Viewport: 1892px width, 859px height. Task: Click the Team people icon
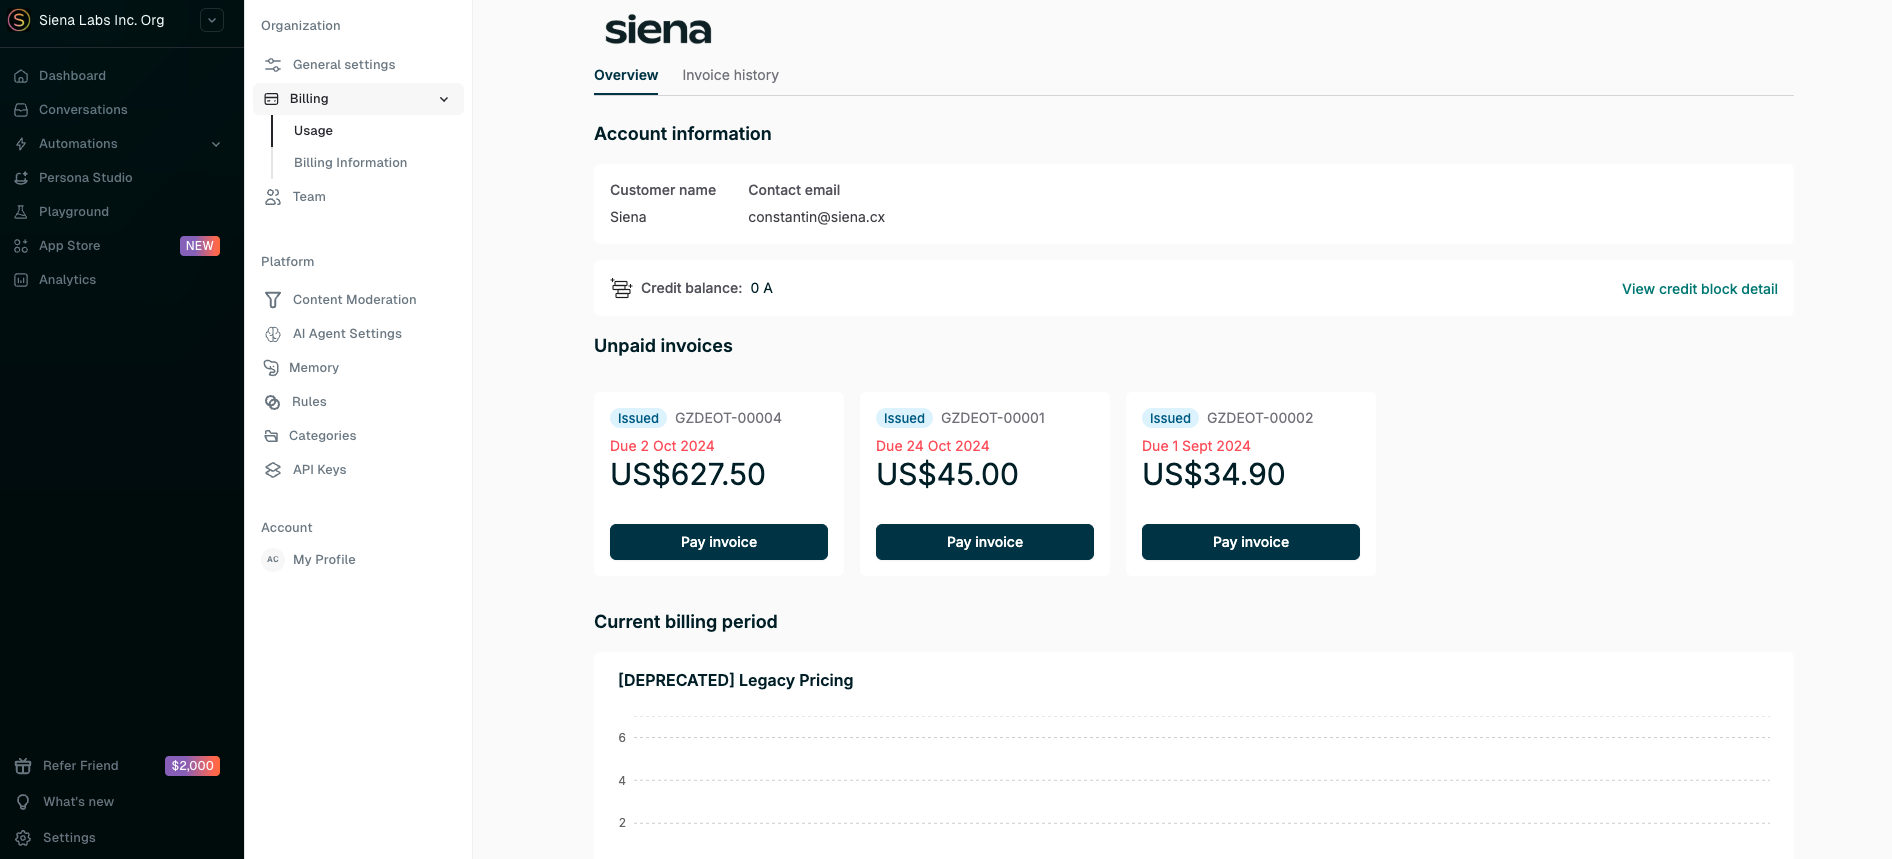272,197
